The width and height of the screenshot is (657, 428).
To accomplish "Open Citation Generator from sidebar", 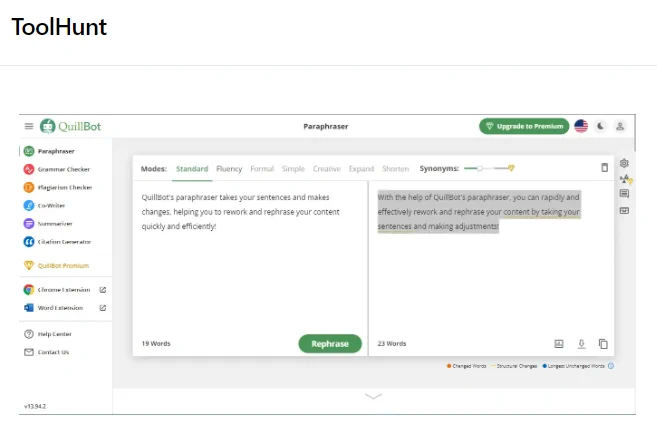I will click(57, 242).
